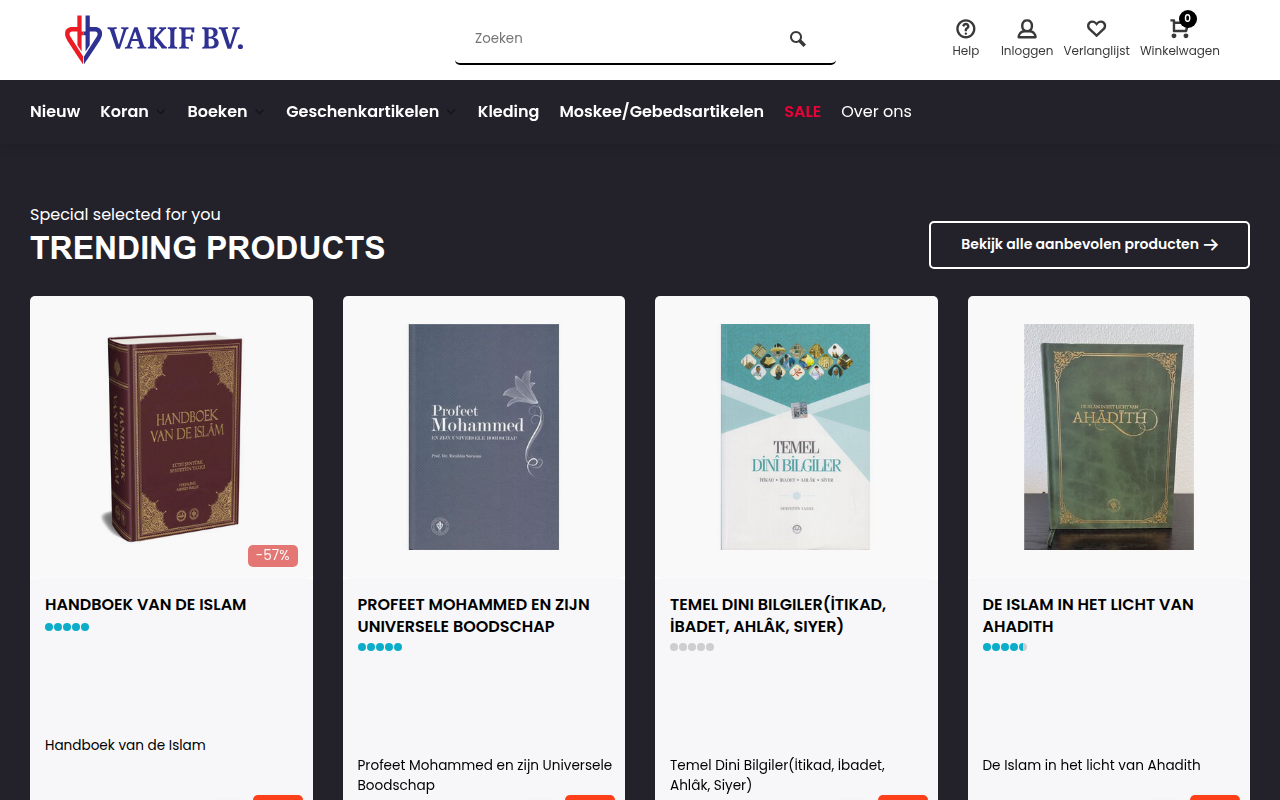Screen dimensions: 1280x800
Task: Click the Handboek van de Islam star rating
Action: pyautogui.click(x=67, y=627)
